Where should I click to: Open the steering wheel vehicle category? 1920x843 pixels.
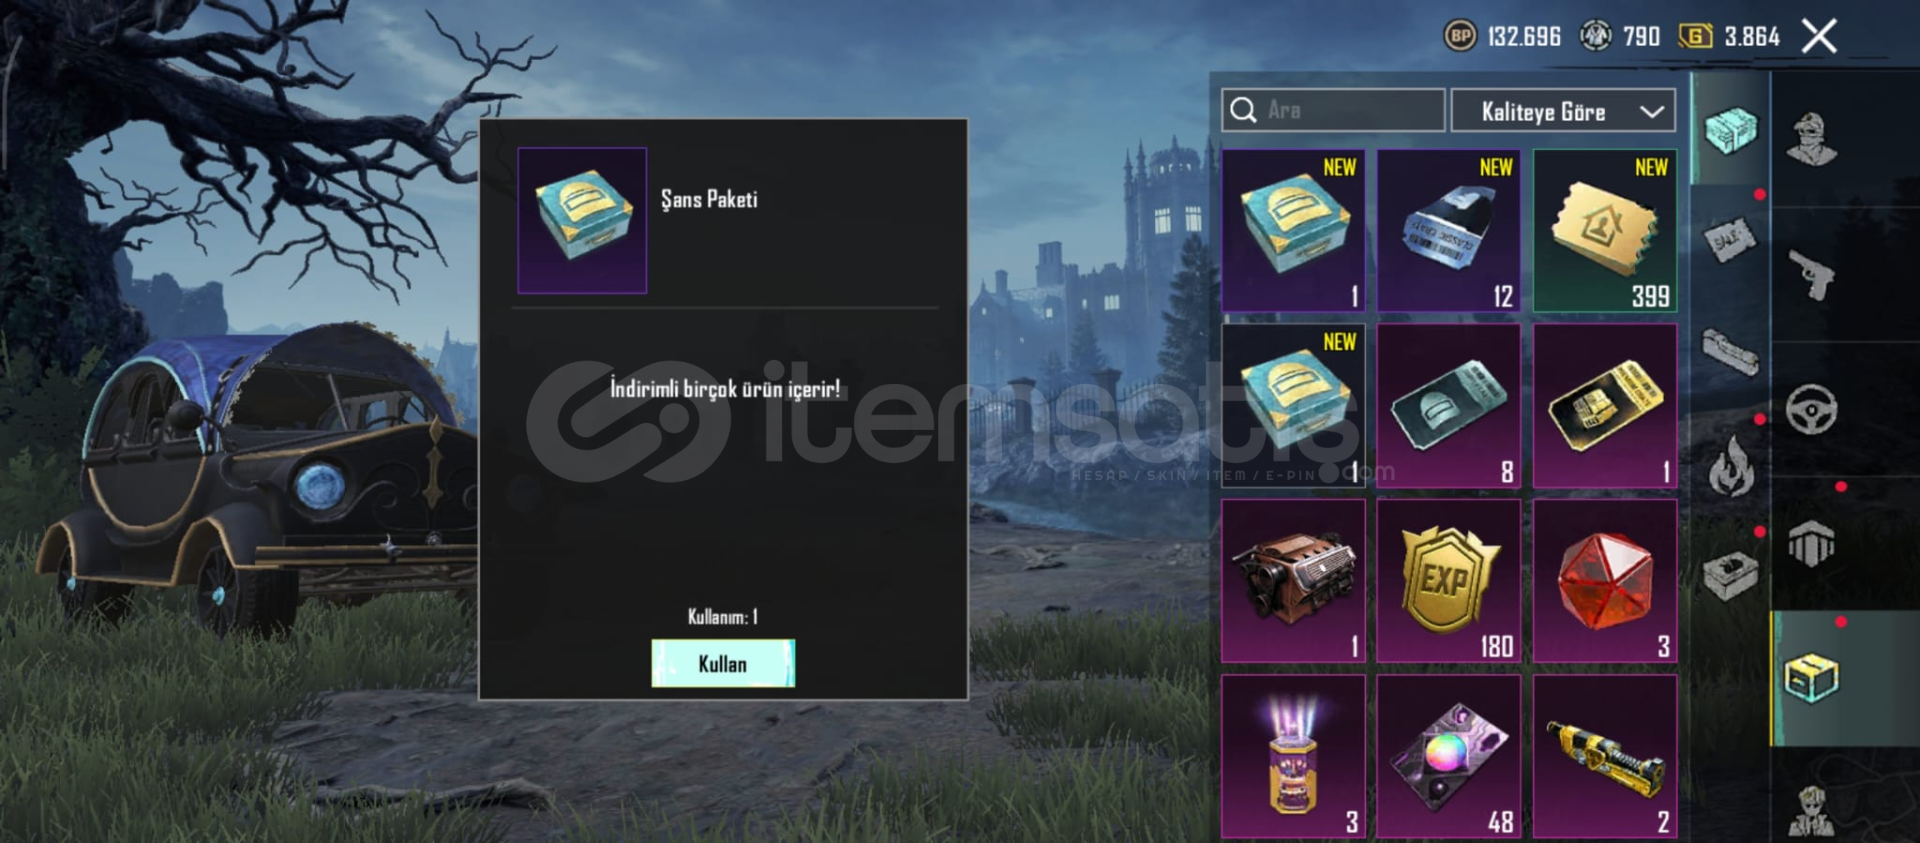[x=1811, y=409]
